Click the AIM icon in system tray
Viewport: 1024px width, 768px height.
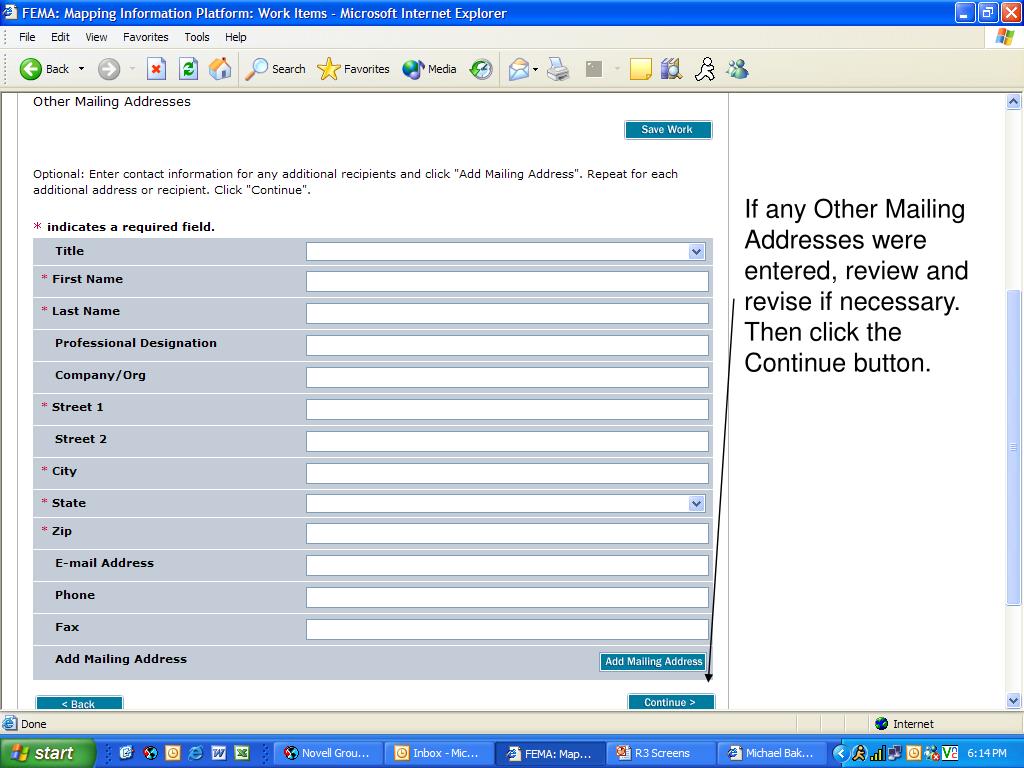(859, 753)
